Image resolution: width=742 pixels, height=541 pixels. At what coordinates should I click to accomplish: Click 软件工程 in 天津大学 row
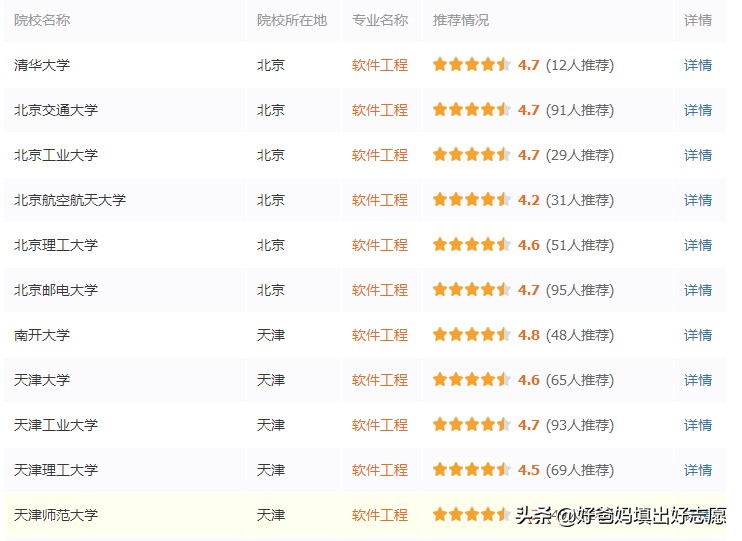click(x=380, y=380)
